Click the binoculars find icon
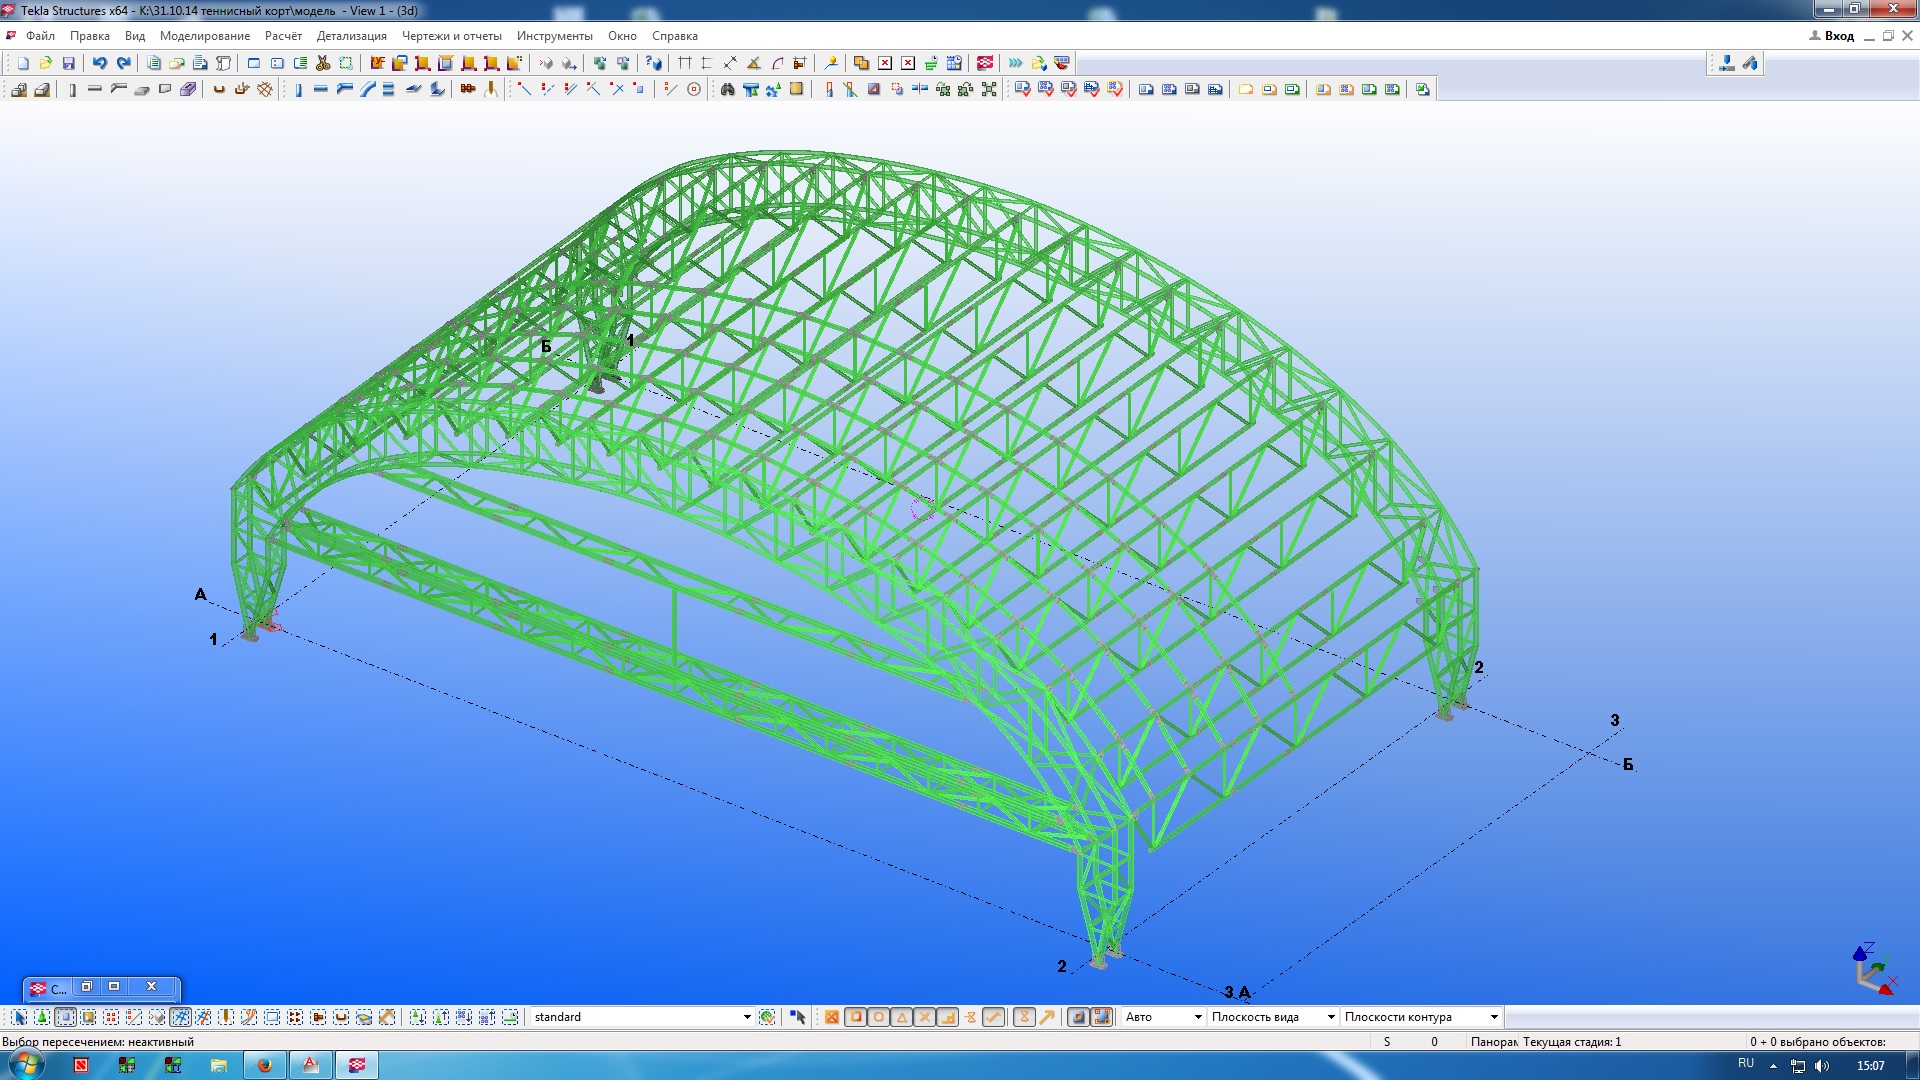This screenshot has width=1920, height=1080. [727, 89]
